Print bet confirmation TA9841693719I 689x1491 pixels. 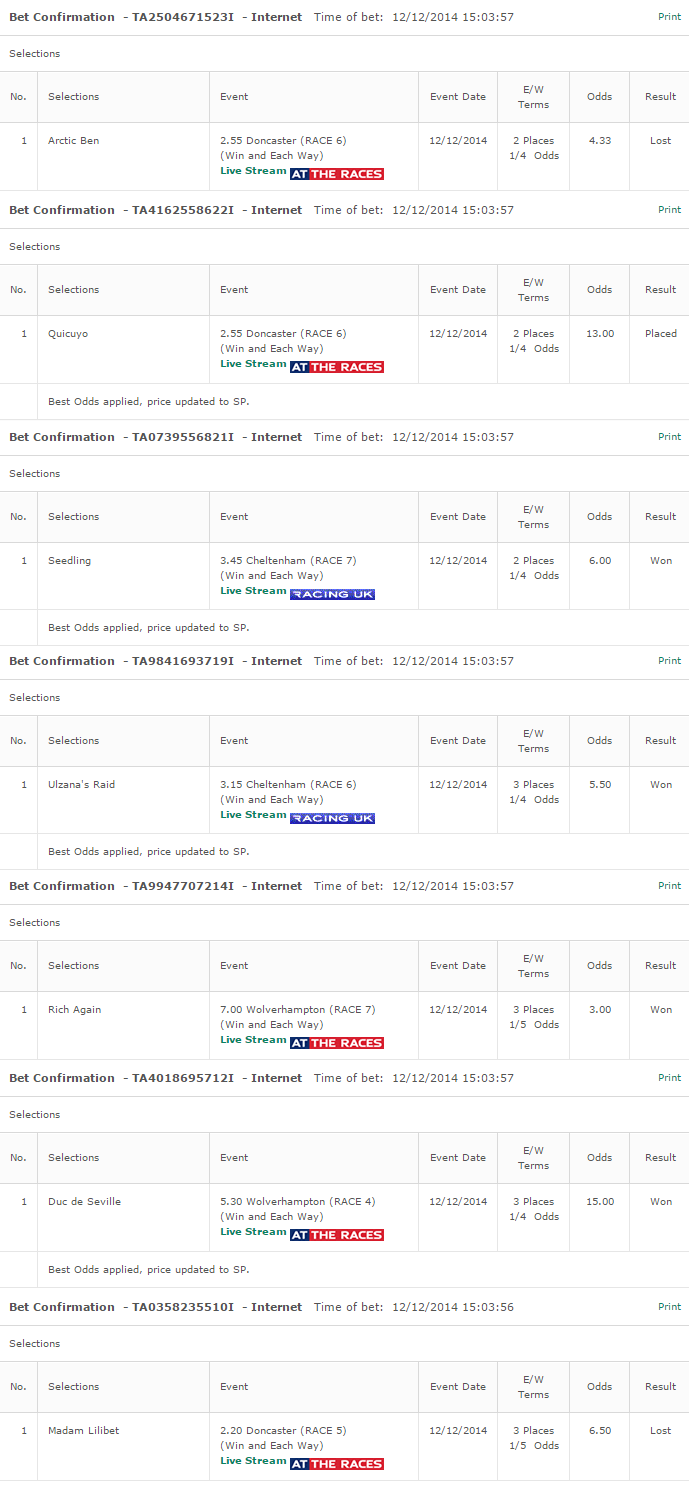(669, 661)
